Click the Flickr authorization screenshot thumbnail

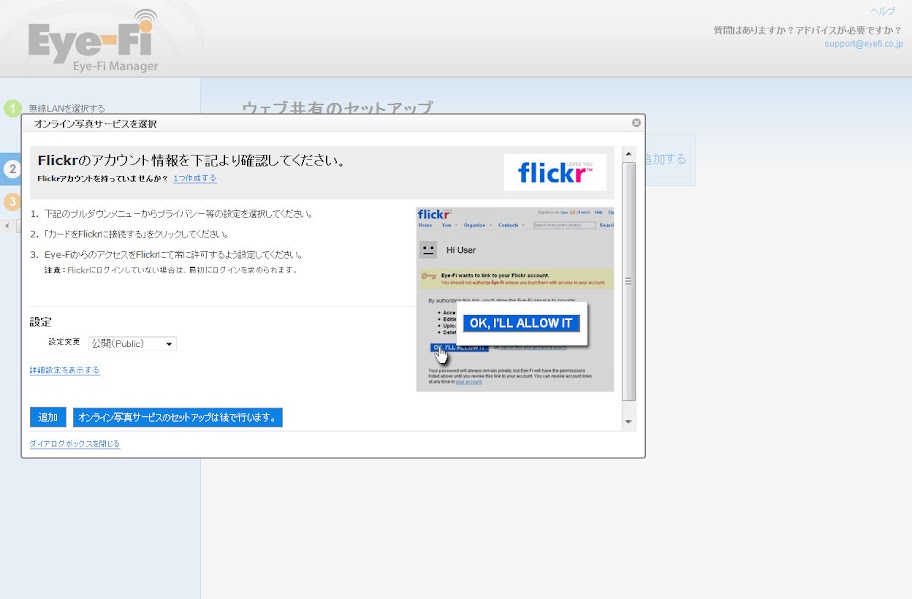pos(515,299)
